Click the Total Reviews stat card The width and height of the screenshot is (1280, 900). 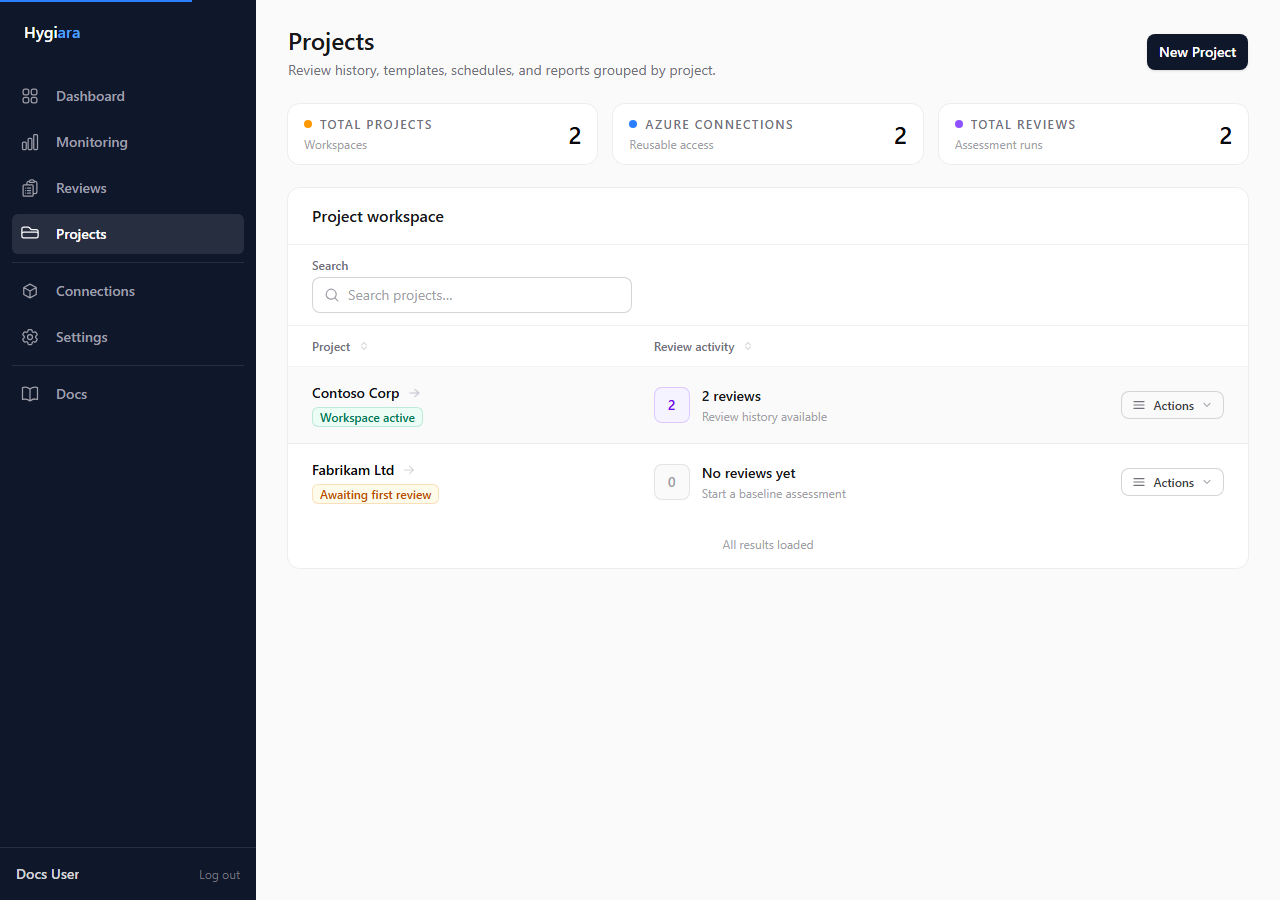1093,134
